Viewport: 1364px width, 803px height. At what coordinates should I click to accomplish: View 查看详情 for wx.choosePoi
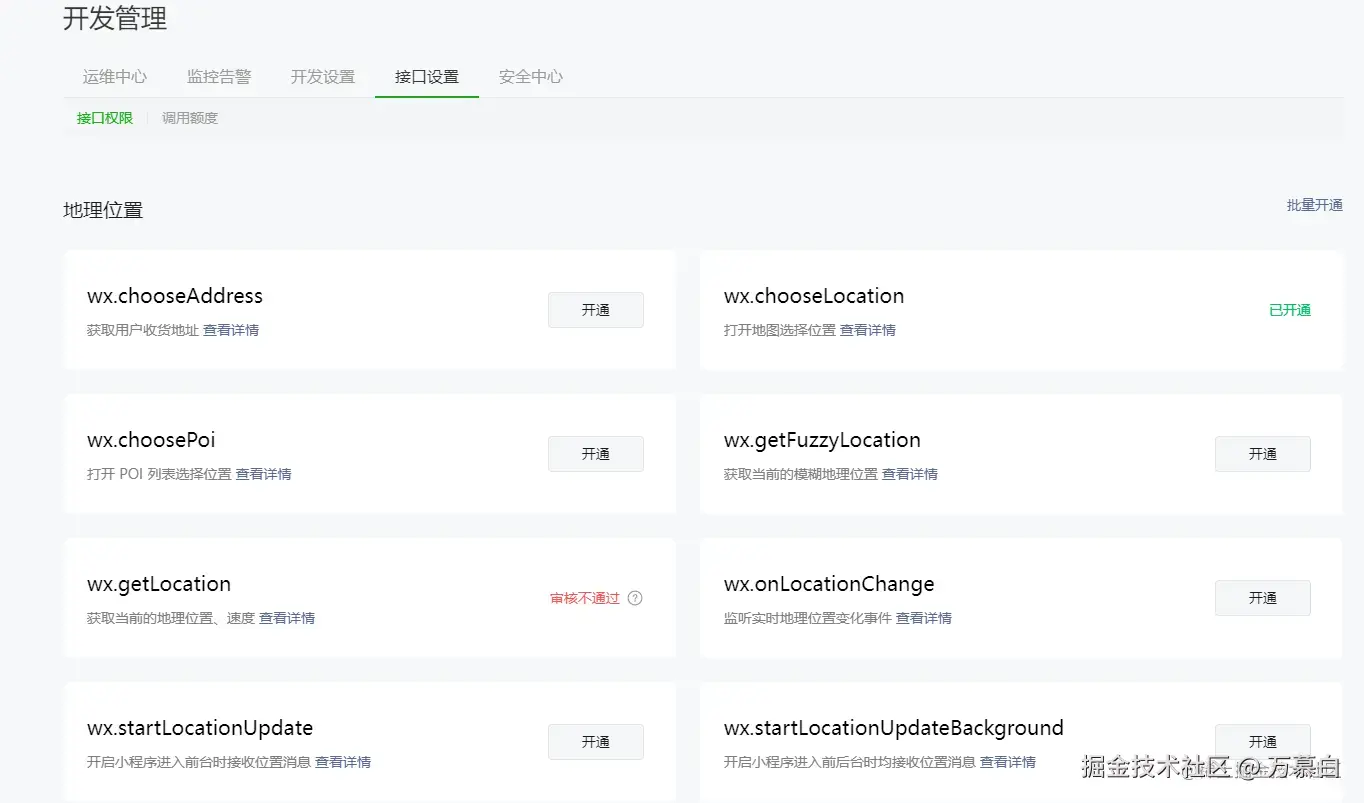(264, 474)
